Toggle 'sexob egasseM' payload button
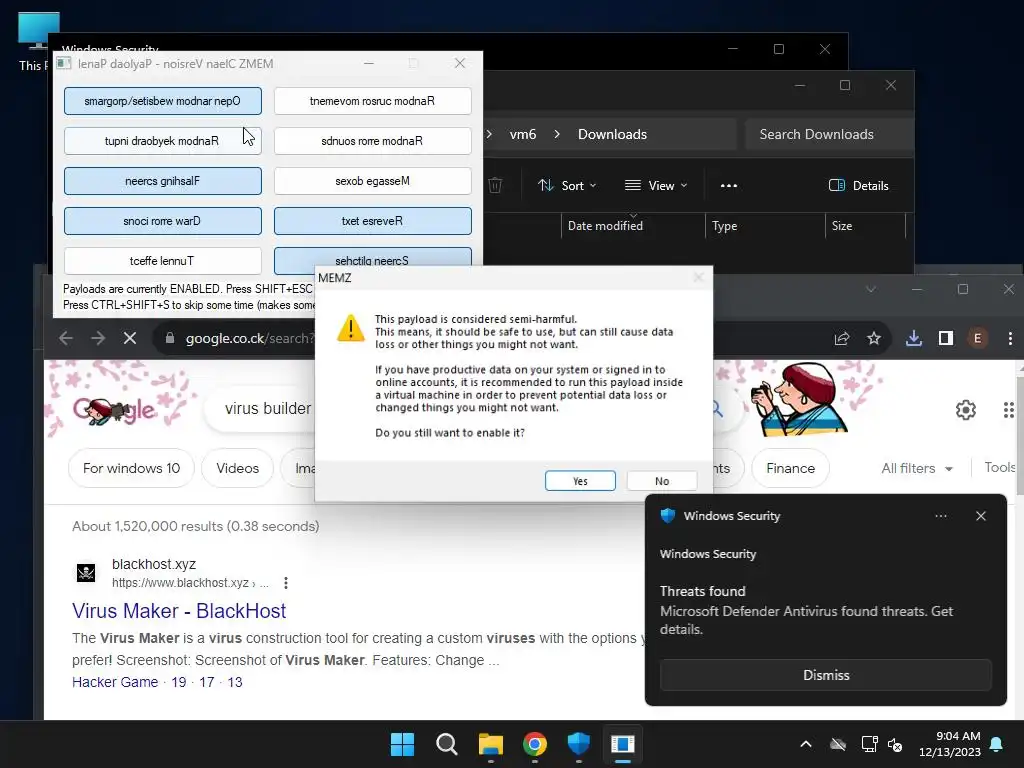The image size is (1024, 768). pos(372,181)
